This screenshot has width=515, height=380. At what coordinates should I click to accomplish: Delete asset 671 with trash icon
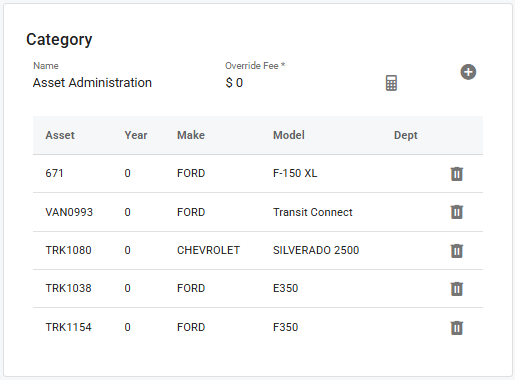457,174
